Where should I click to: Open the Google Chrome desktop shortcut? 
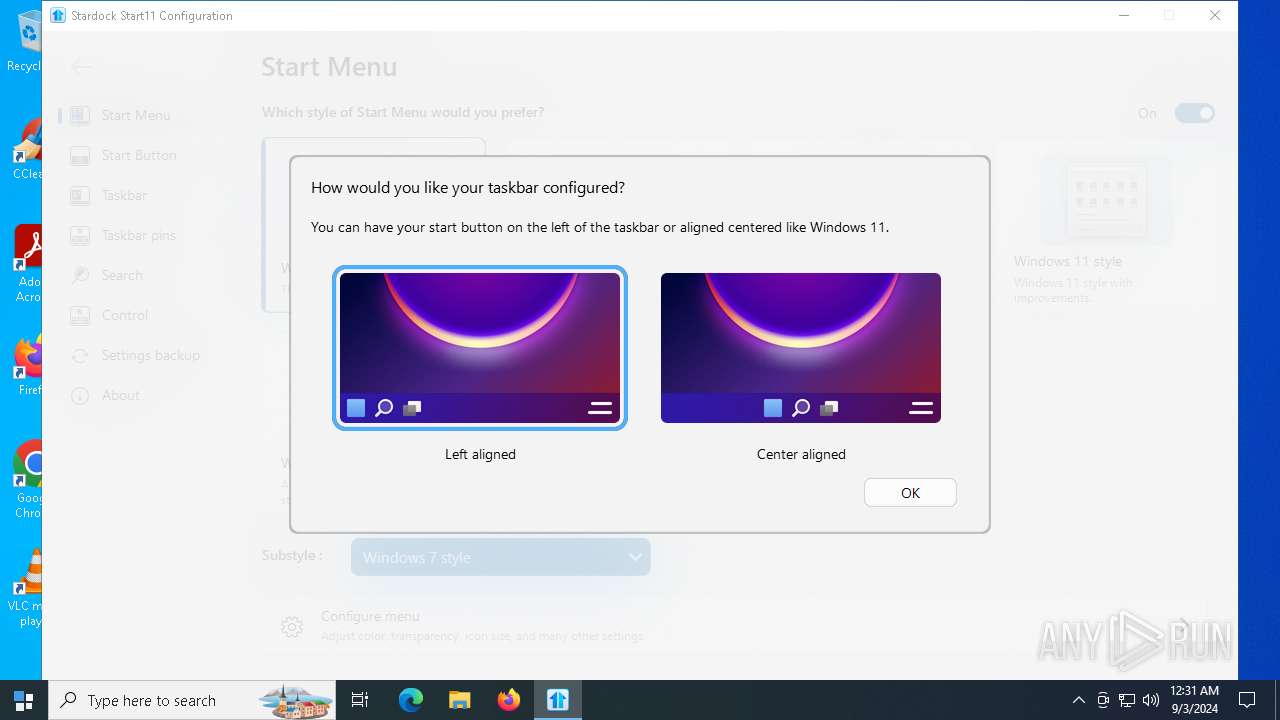pos(26,480)
